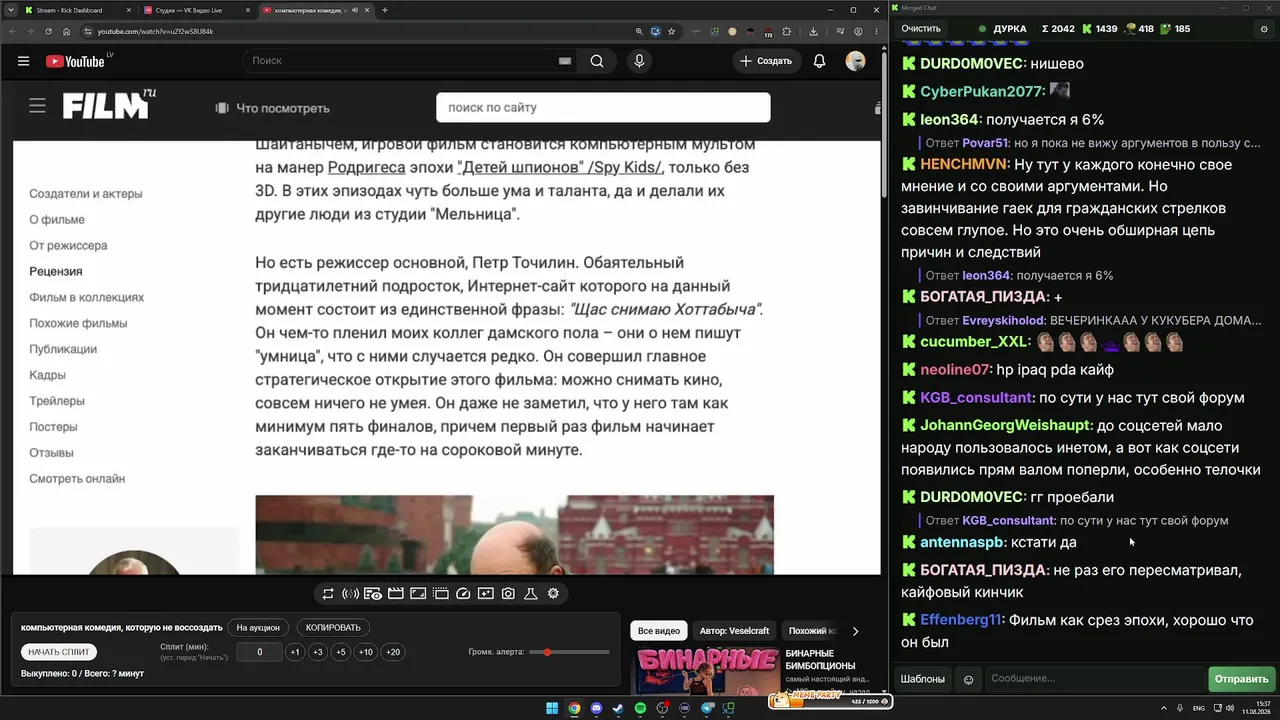This screenshot has height=720, width=1280.
Task: Go to the 'Трейлеры' section
Action: 57,401
